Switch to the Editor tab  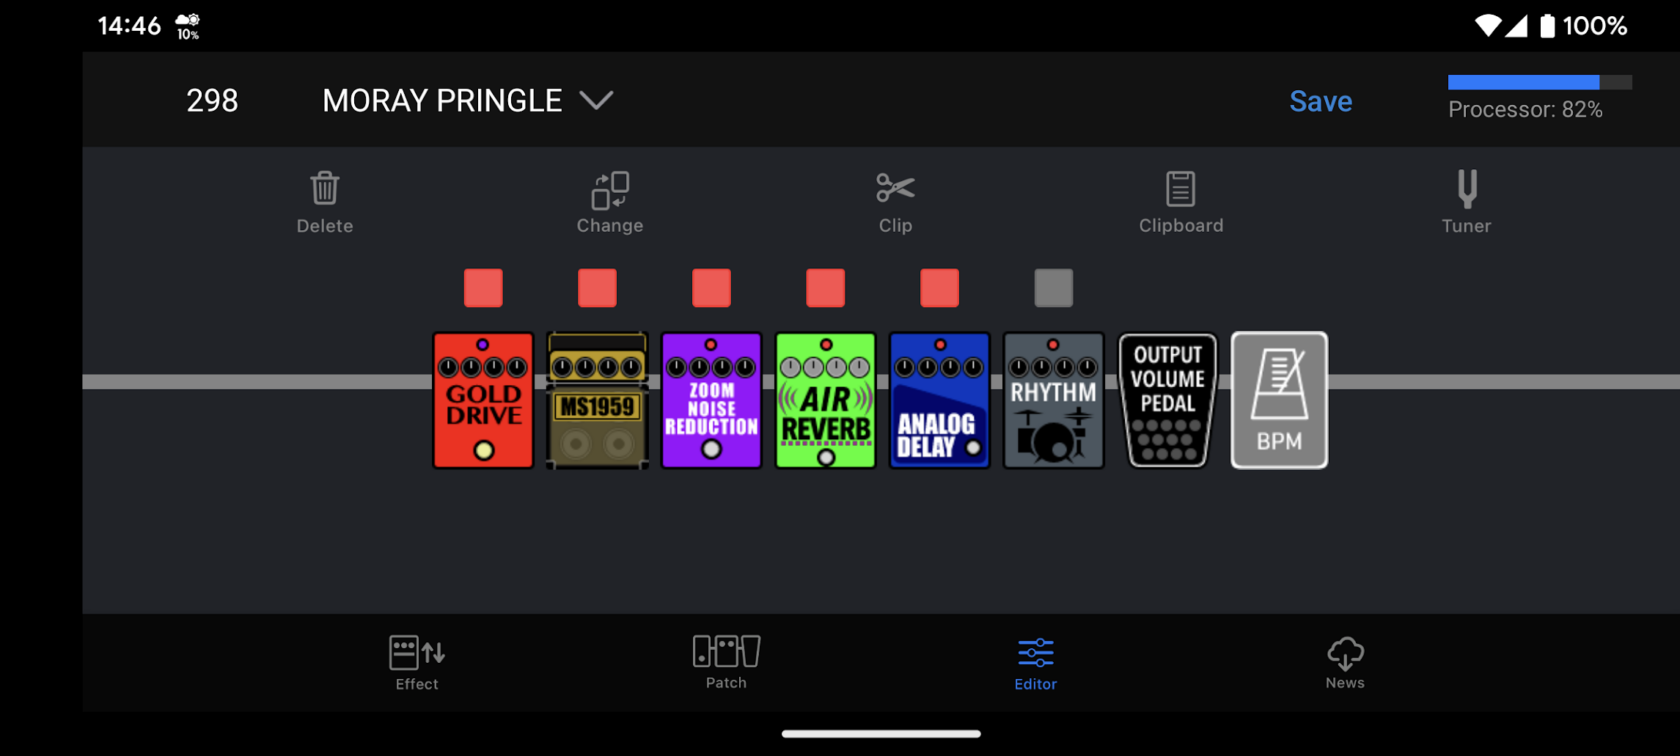(x=1035, y=663)
